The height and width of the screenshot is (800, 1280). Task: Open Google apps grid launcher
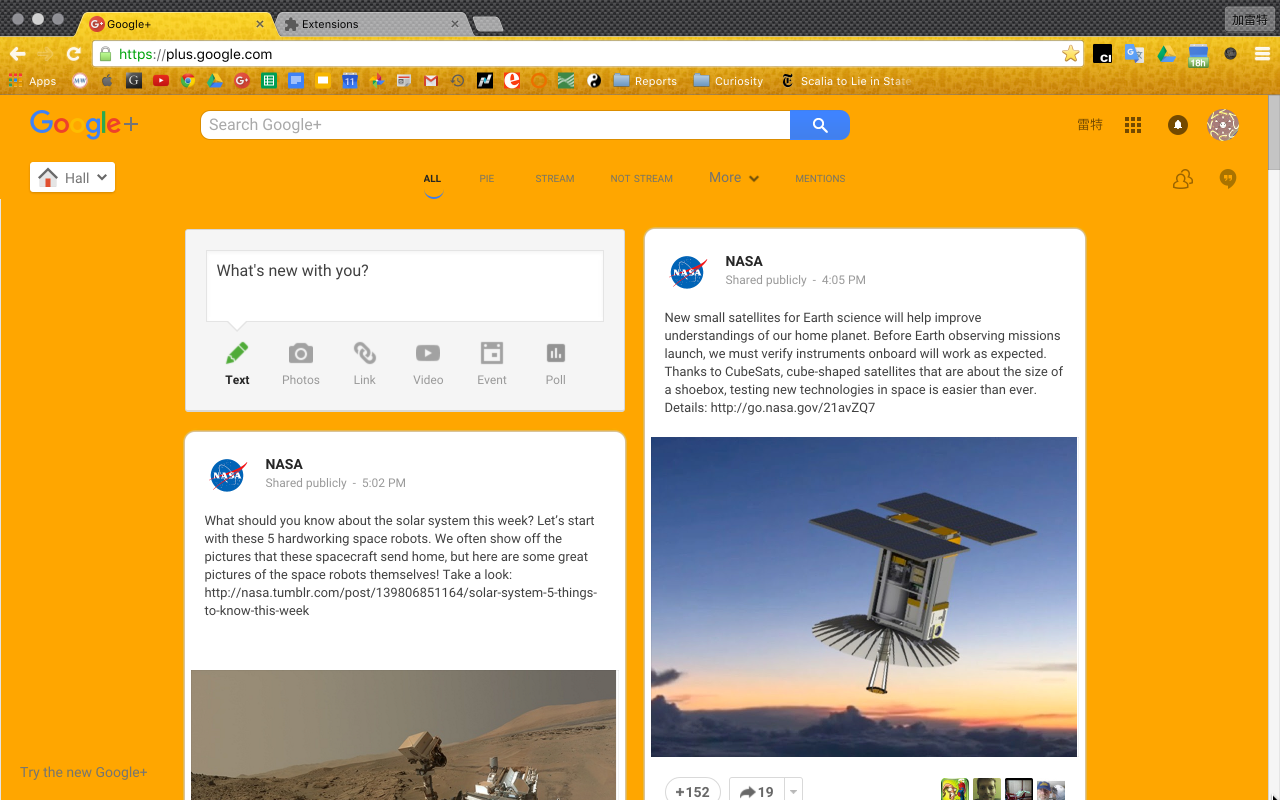pyautogui.click(x=1133, y=125)
